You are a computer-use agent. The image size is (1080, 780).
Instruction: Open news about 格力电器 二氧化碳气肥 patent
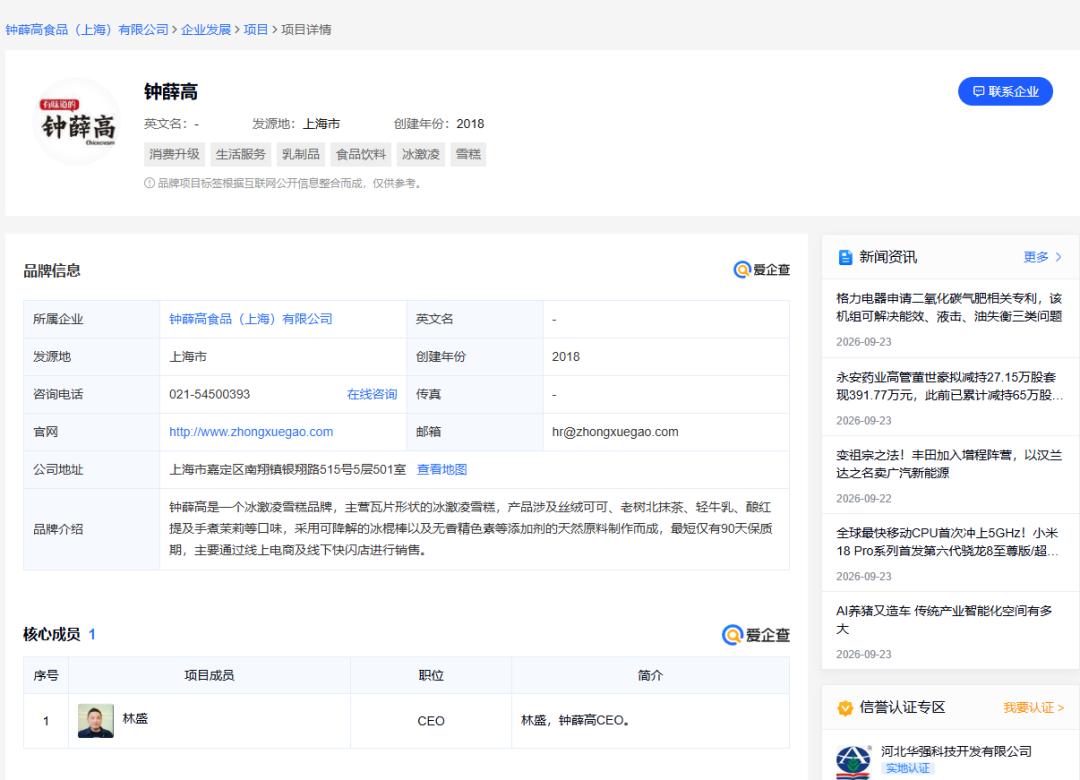tap(948, 307)
